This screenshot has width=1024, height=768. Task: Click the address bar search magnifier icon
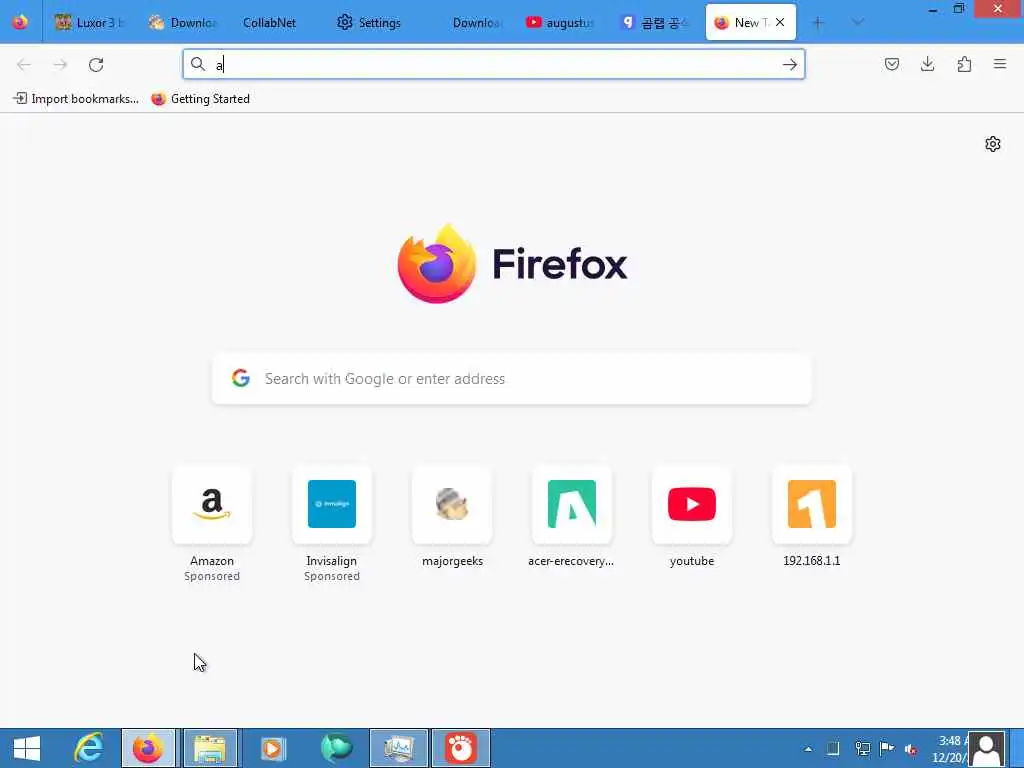point(197,63)
